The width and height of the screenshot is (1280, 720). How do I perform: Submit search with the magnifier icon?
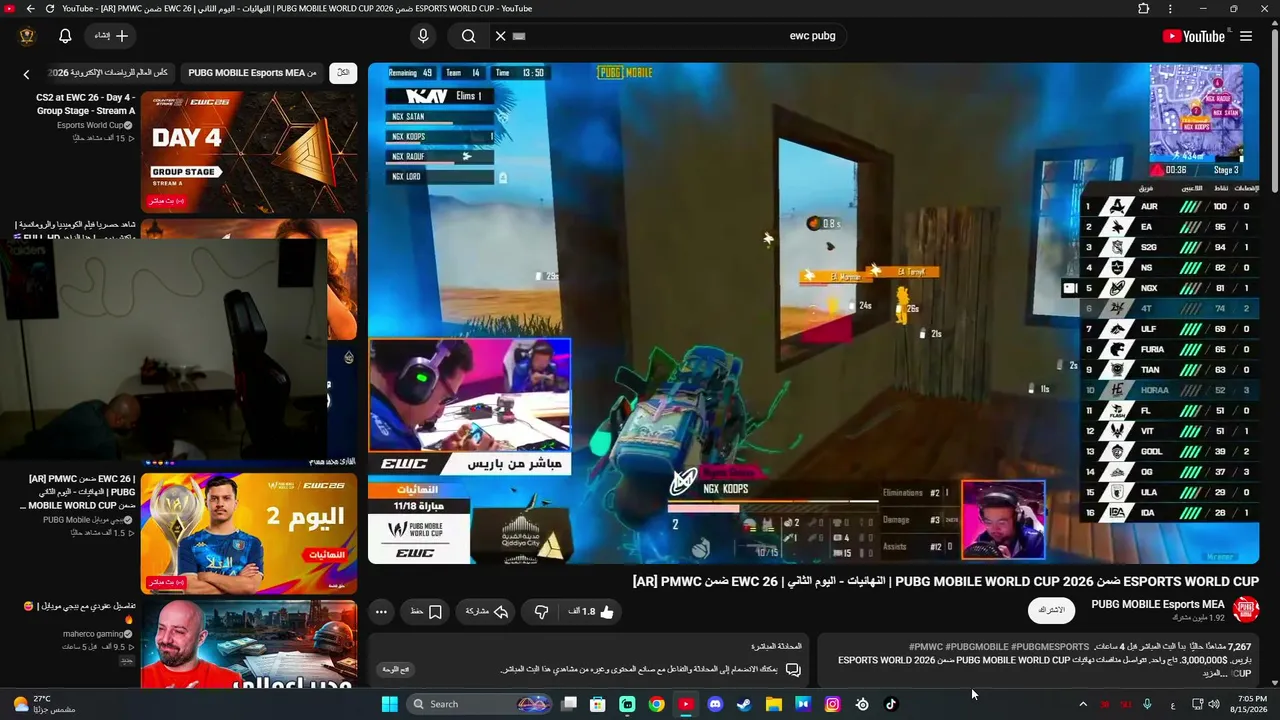coord(468,36)
